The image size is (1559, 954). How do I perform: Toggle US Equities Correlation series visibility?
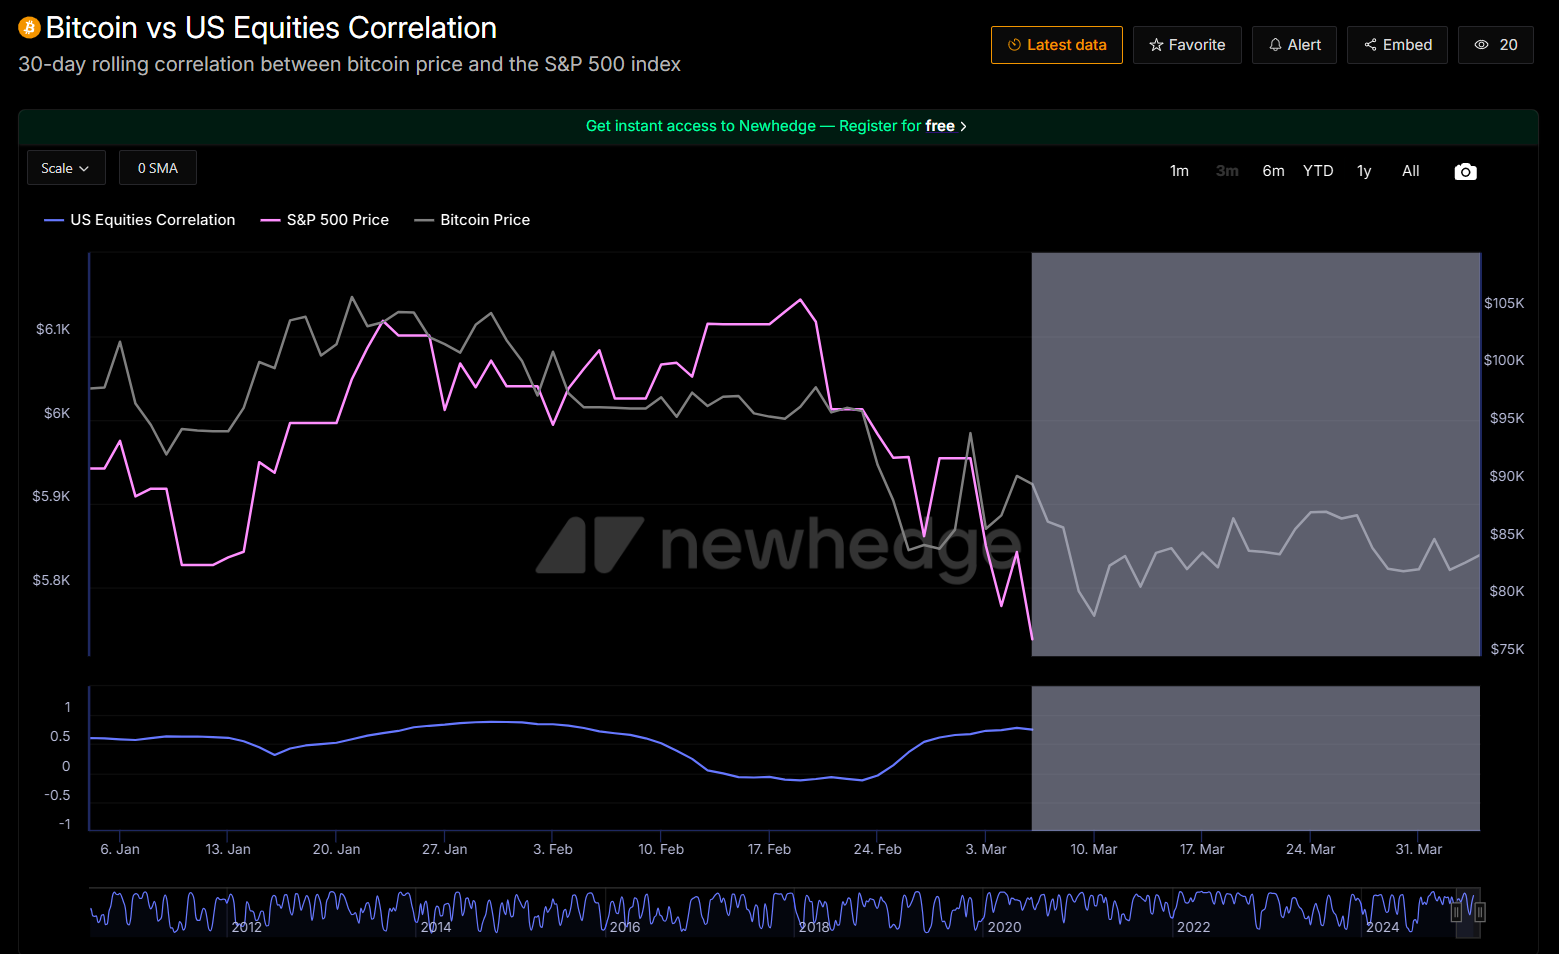pyautogui.click(x=140, y=220)
